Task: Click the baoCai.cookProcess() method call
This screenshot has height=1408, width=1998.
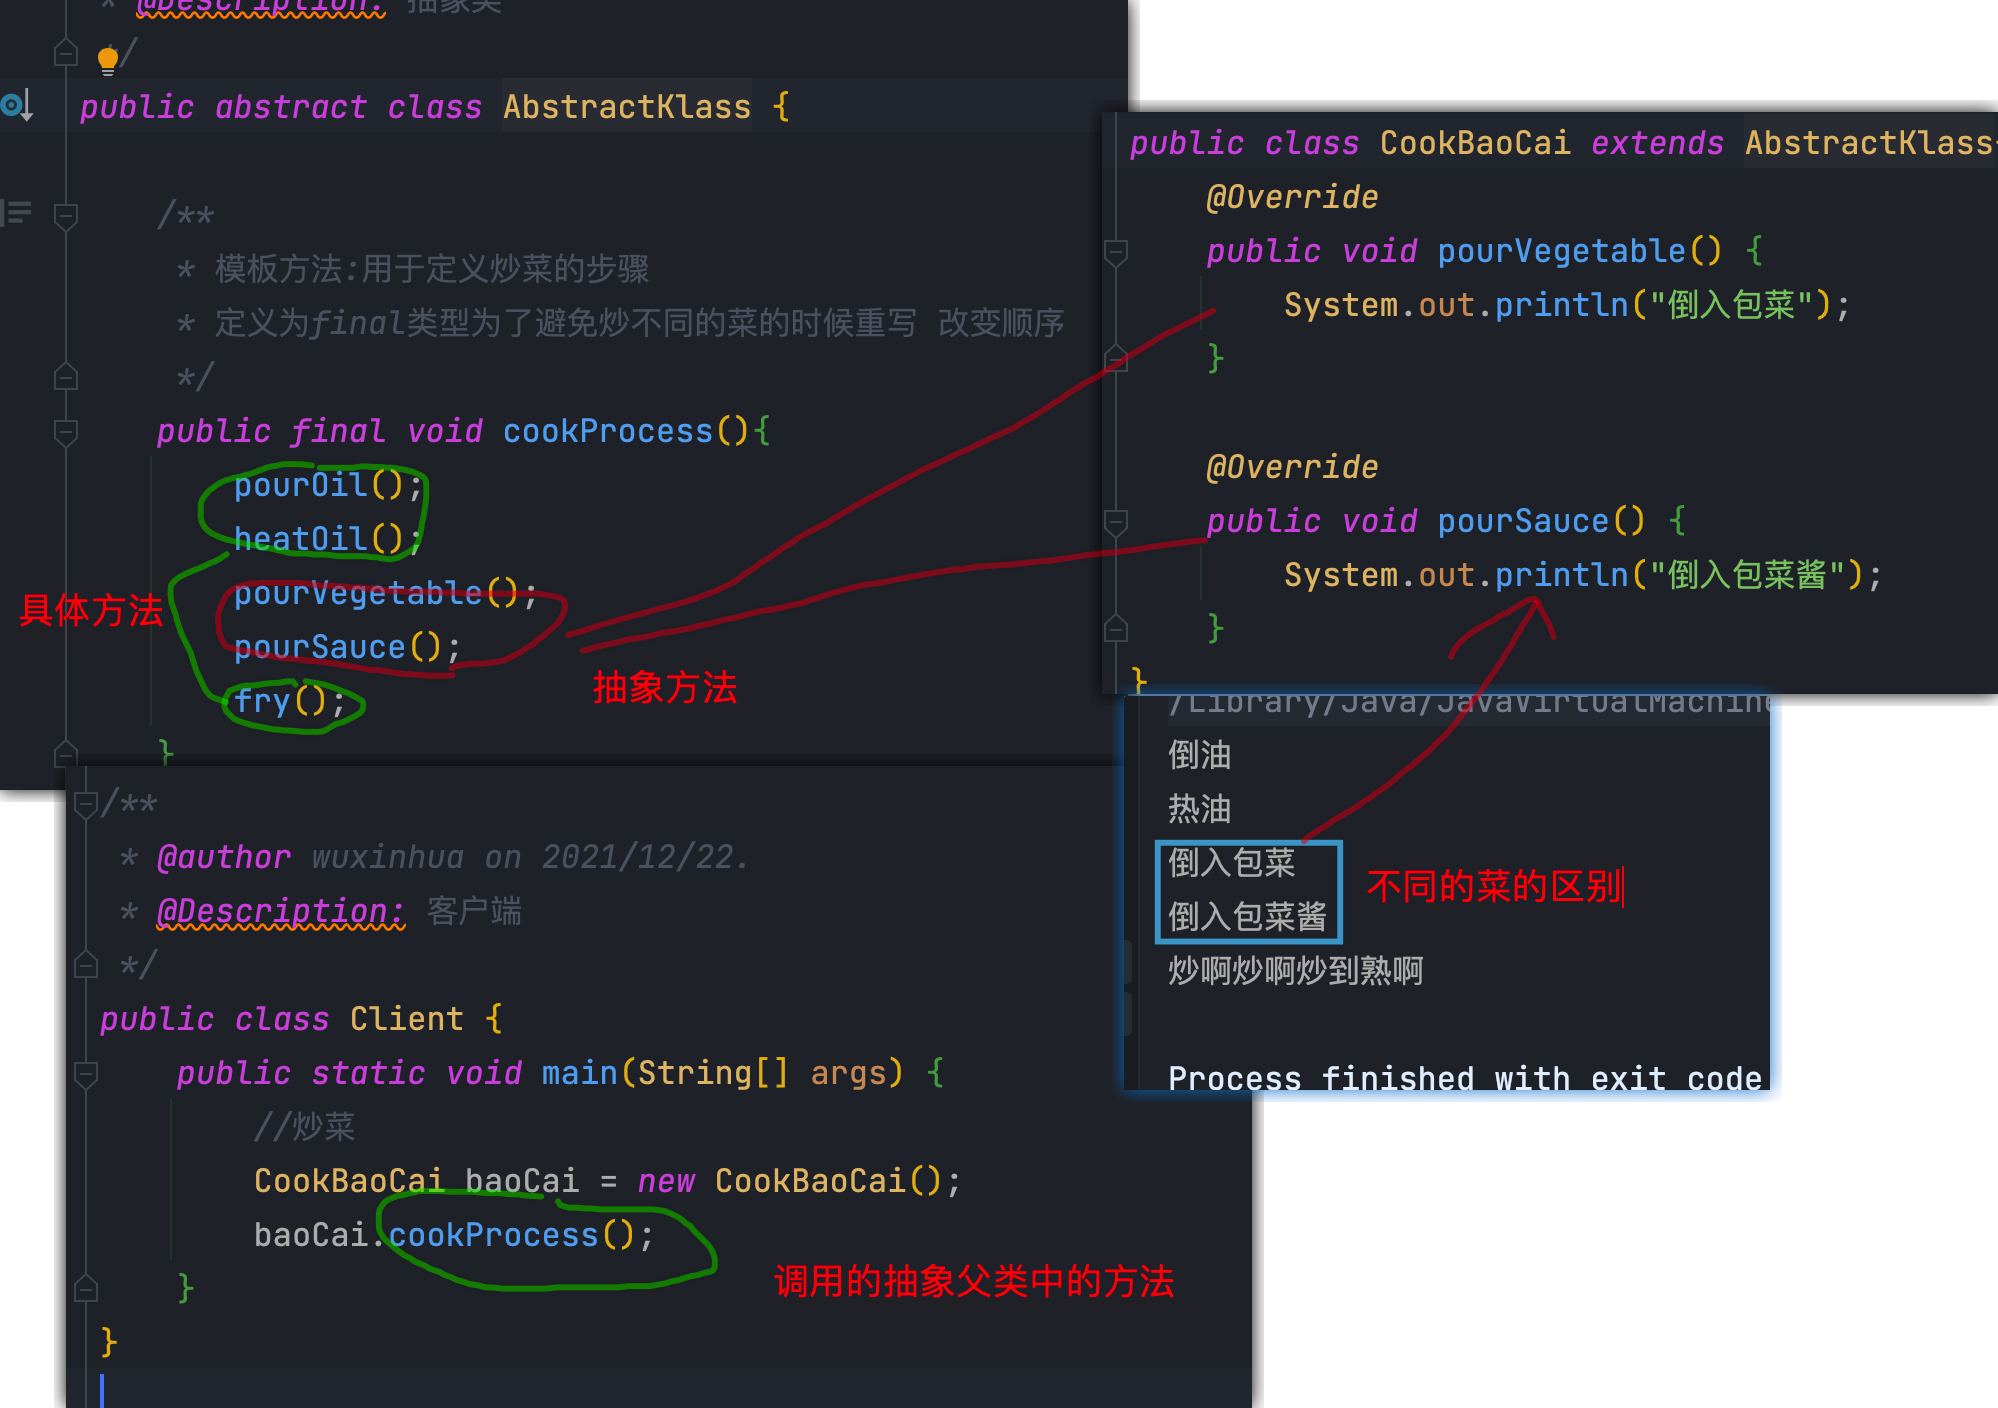Action: (493, 1235)
